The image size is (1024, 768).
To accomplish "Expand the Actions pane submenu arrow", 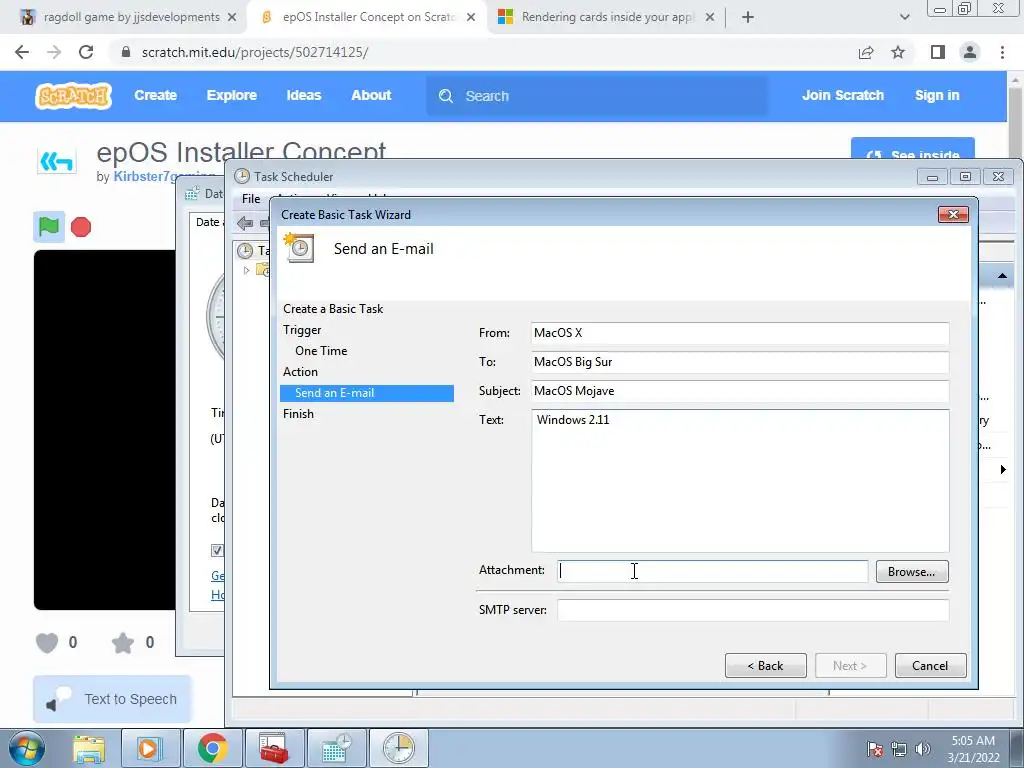I will [x=1004, y=470].
